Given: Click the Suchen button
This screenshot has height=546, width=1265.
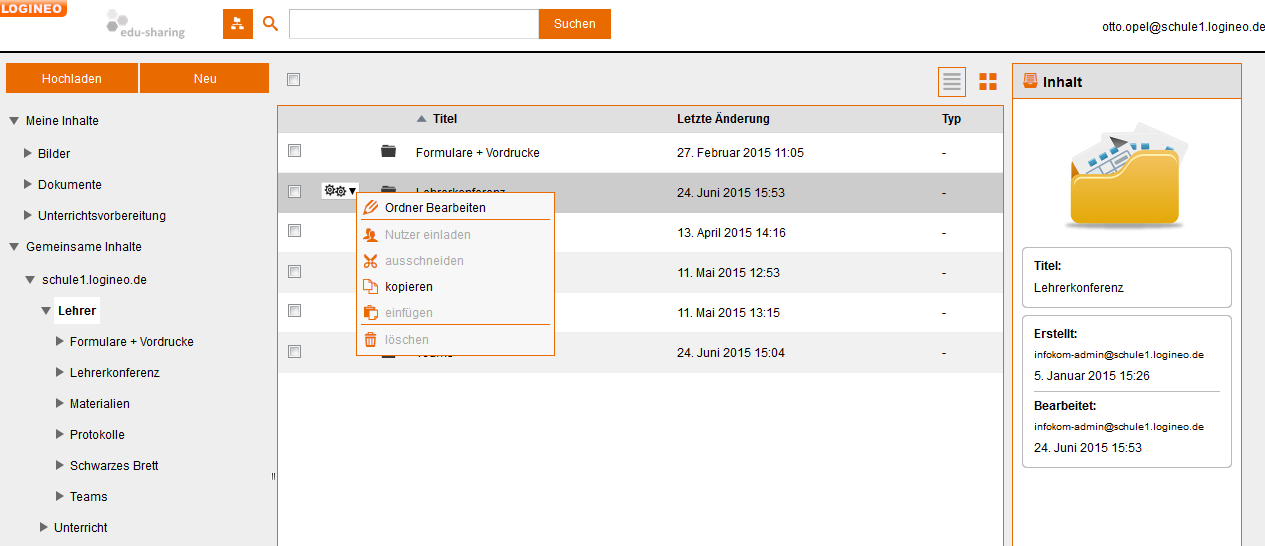Looking at the screenshot, I should coord(575,24).
